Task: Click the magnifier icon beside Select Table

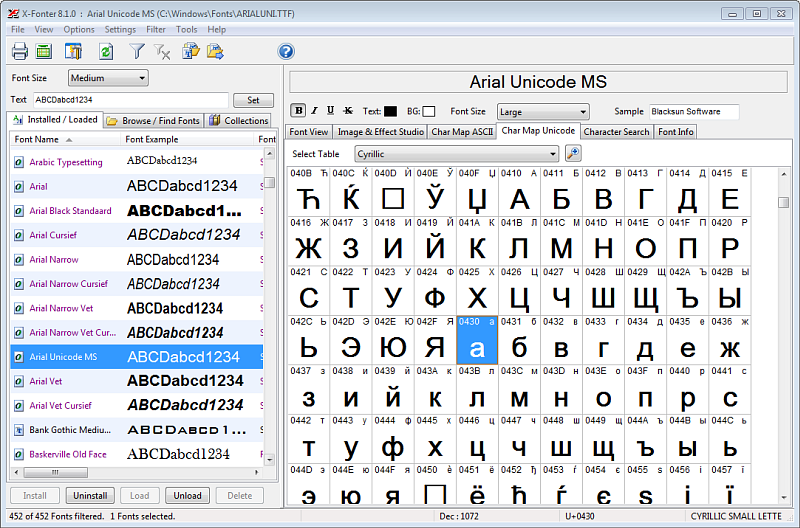Action: tap(573, 153)
